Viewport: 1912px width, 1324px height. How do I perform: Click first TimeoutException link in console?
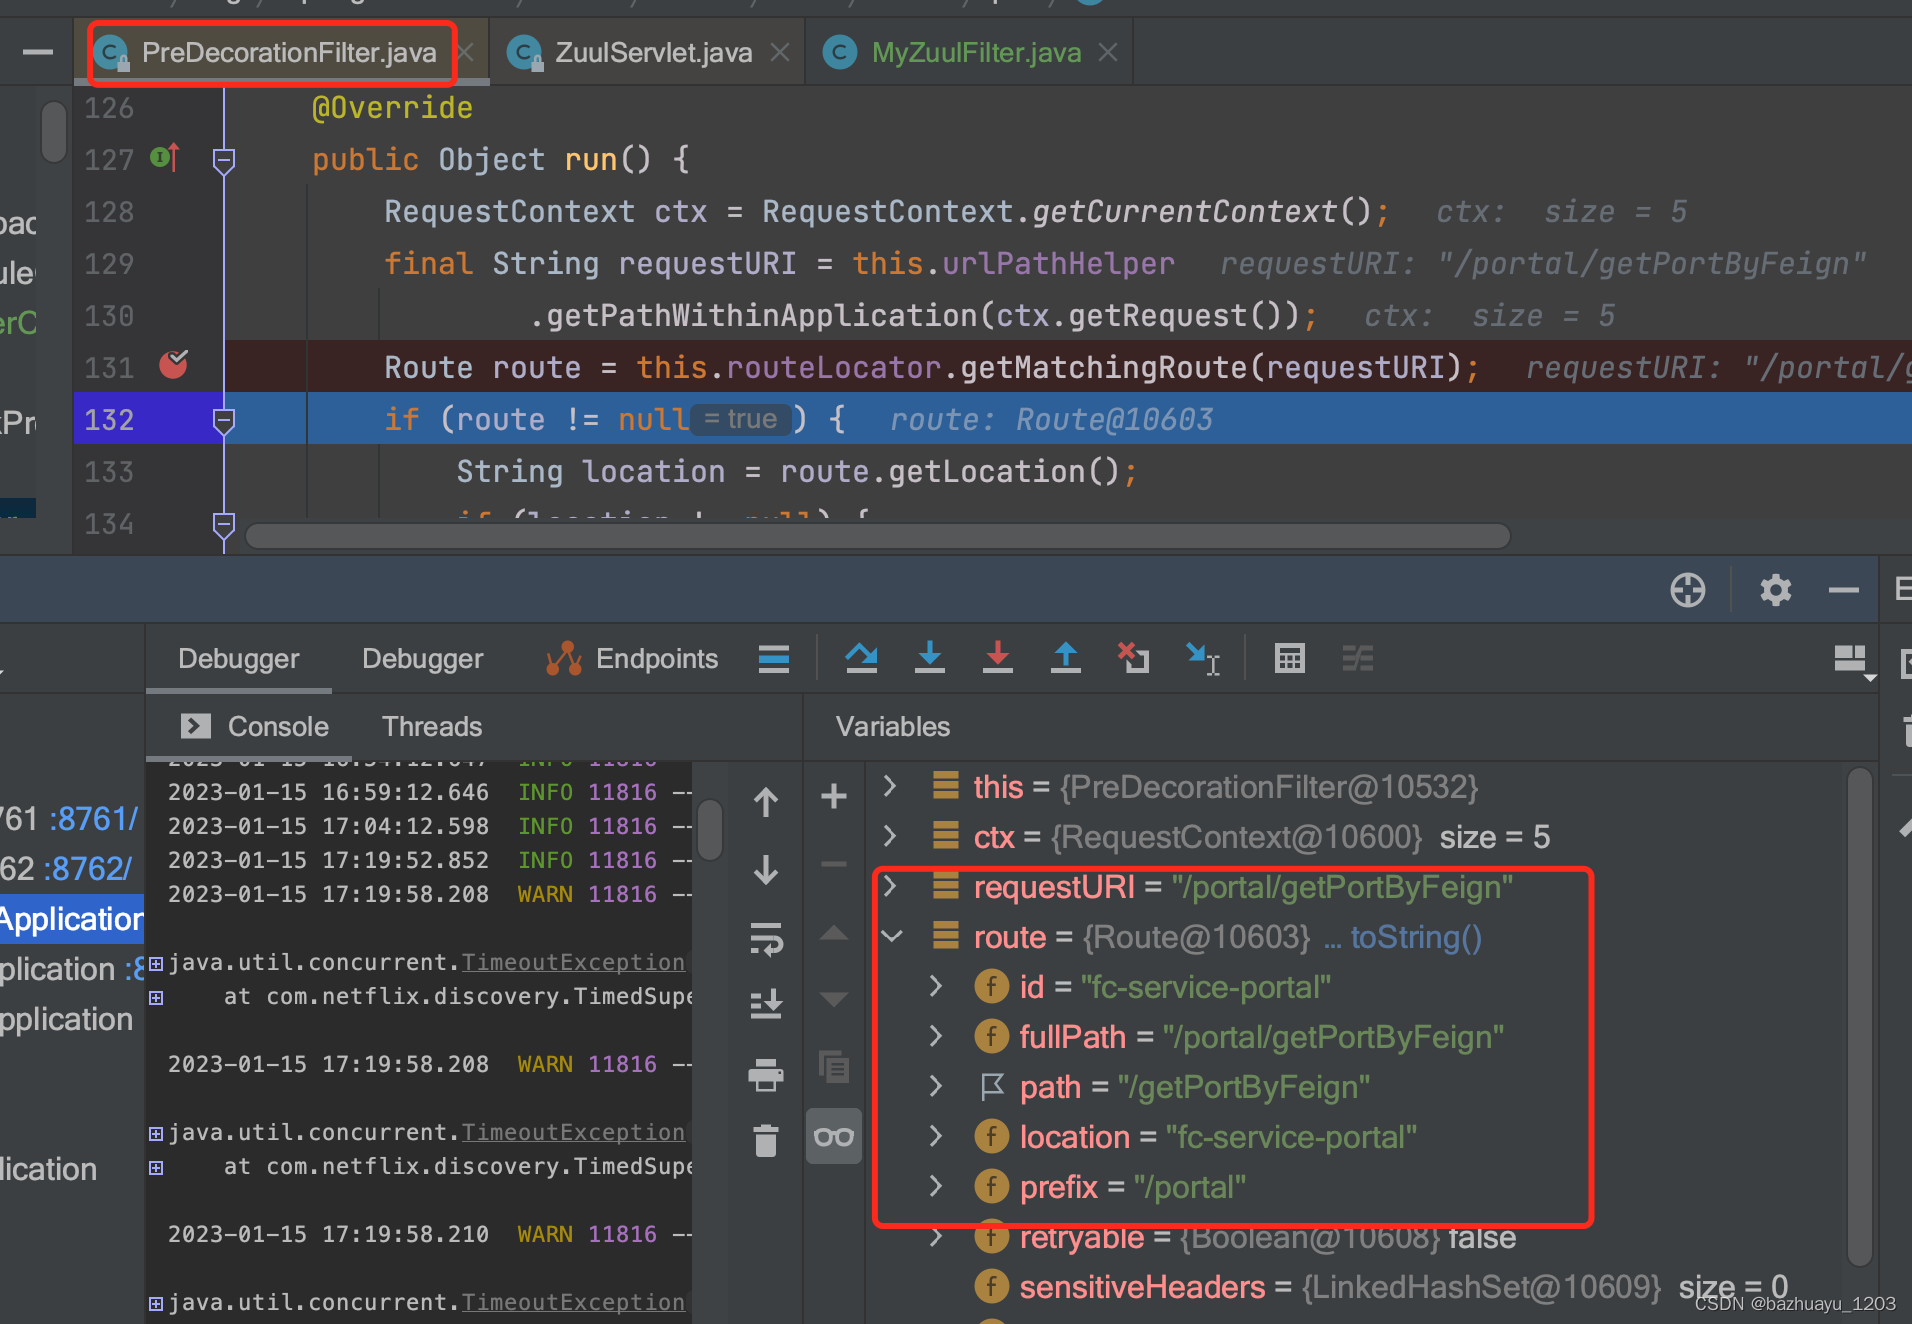[x=573, y=962]
